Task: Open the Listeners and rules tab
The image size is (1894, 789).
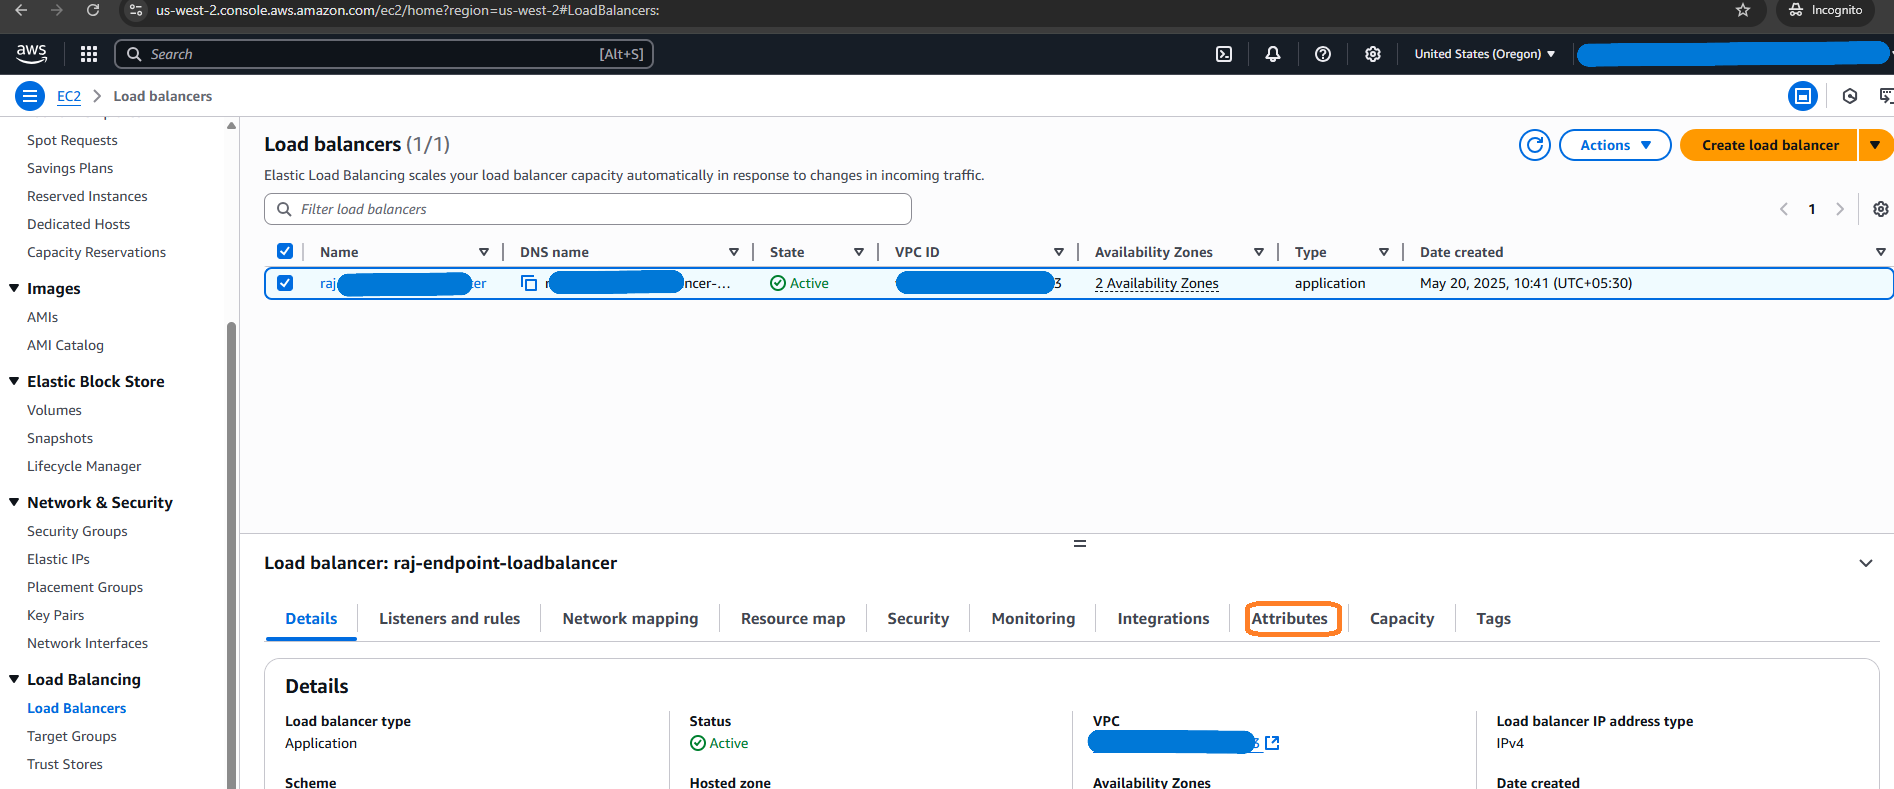Action: pos(449,619)
